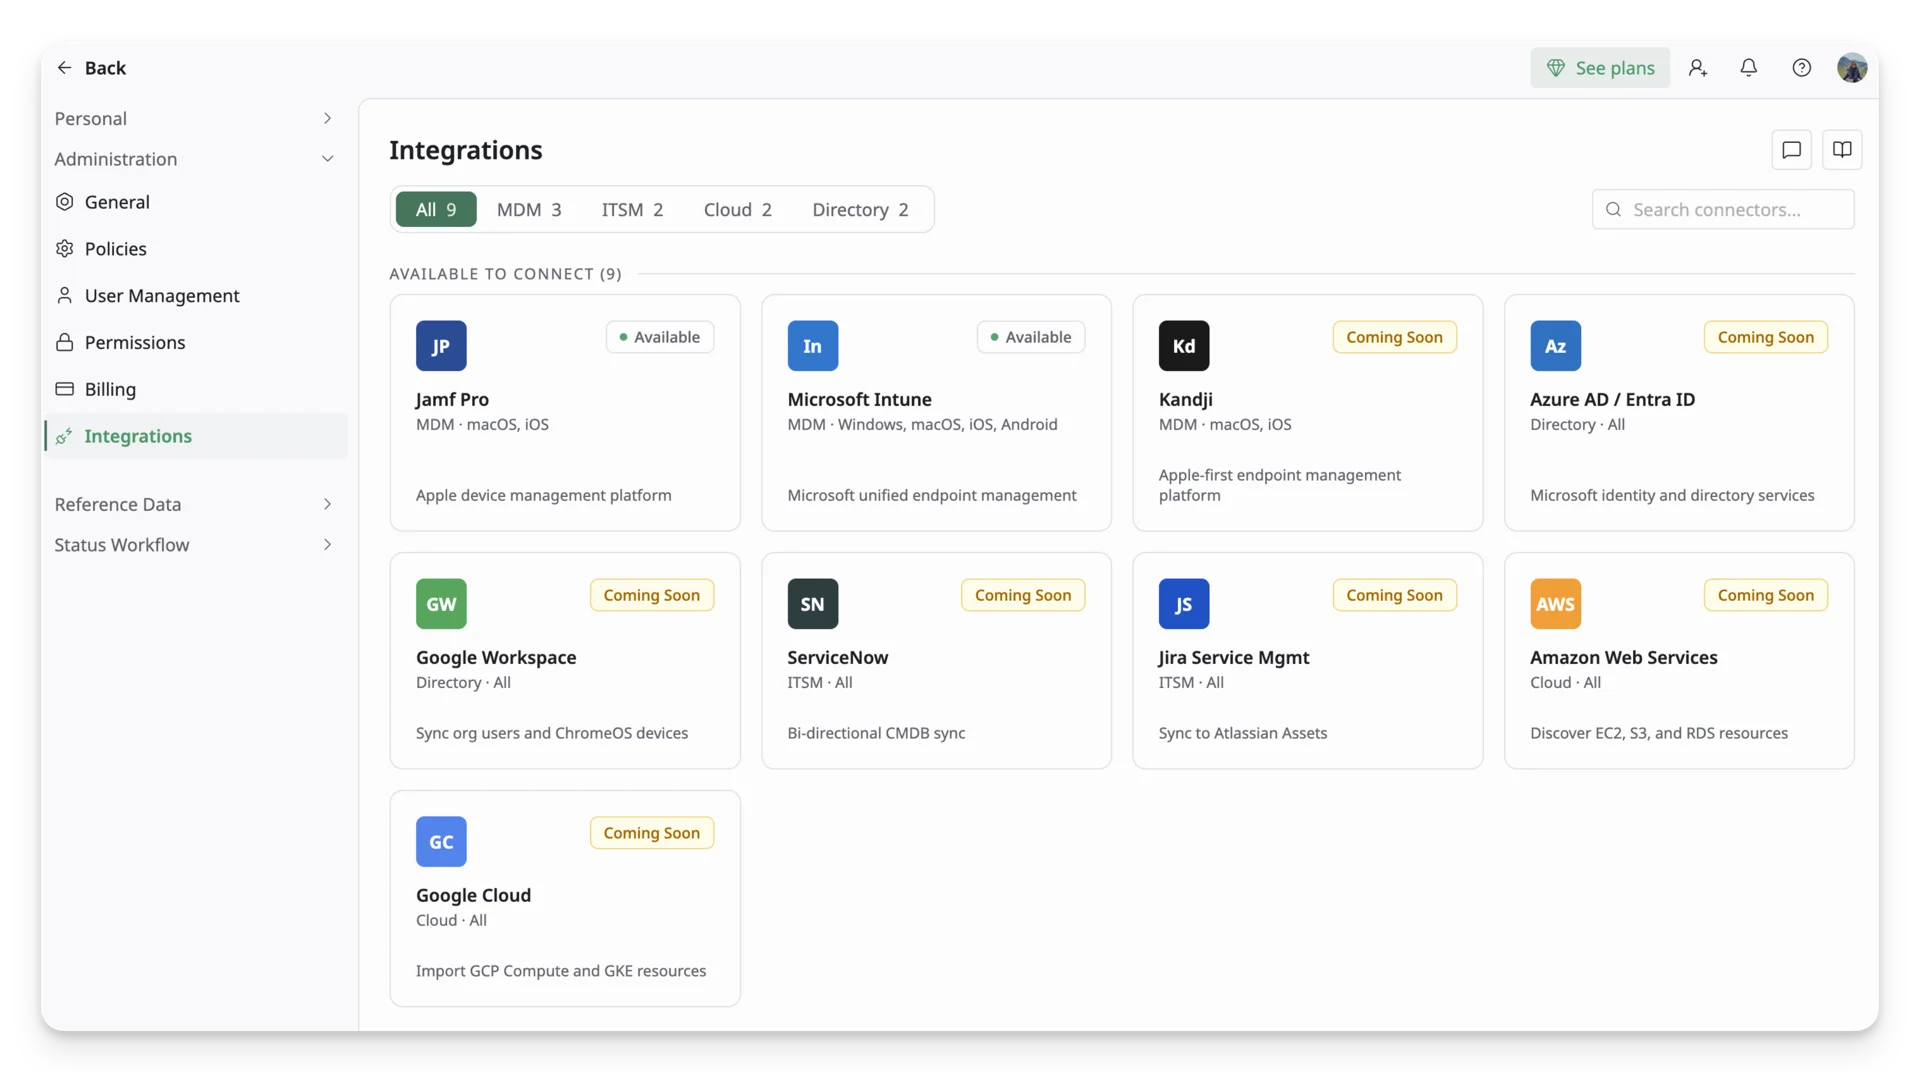The height and width of the screenshot is (1072, 1920).
Task: Open Integrations in the sidebar
Action: click(196, 436)
